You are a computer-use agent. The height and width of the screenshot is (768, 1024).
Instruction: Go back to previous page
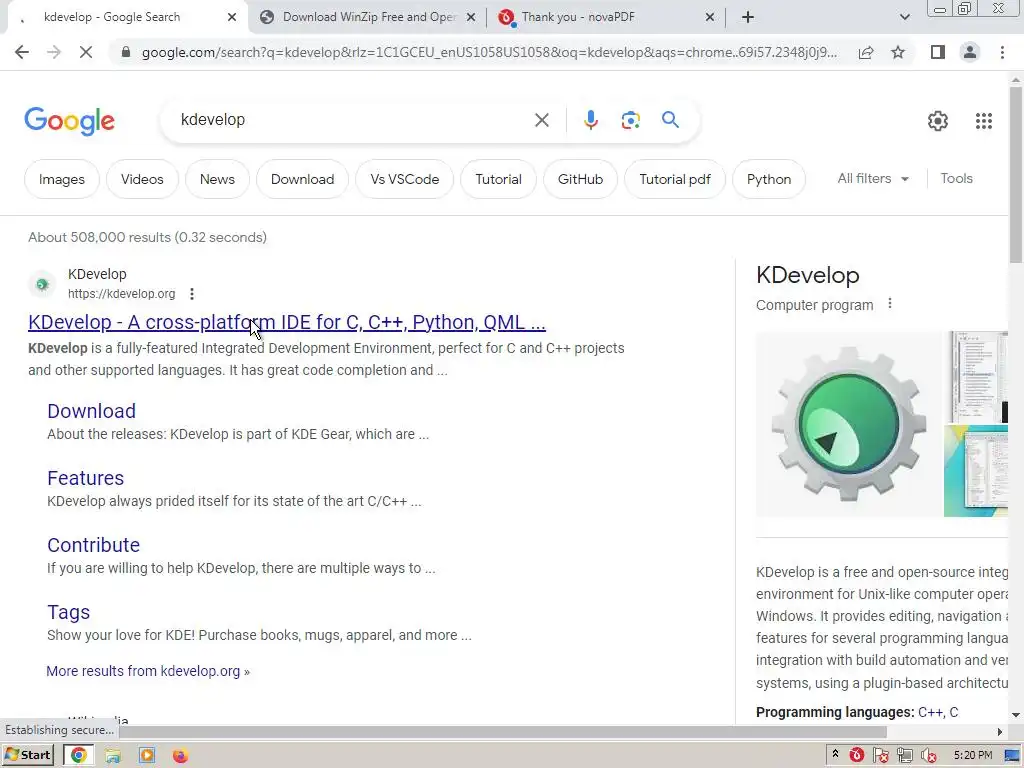click(x=22, y=52)
